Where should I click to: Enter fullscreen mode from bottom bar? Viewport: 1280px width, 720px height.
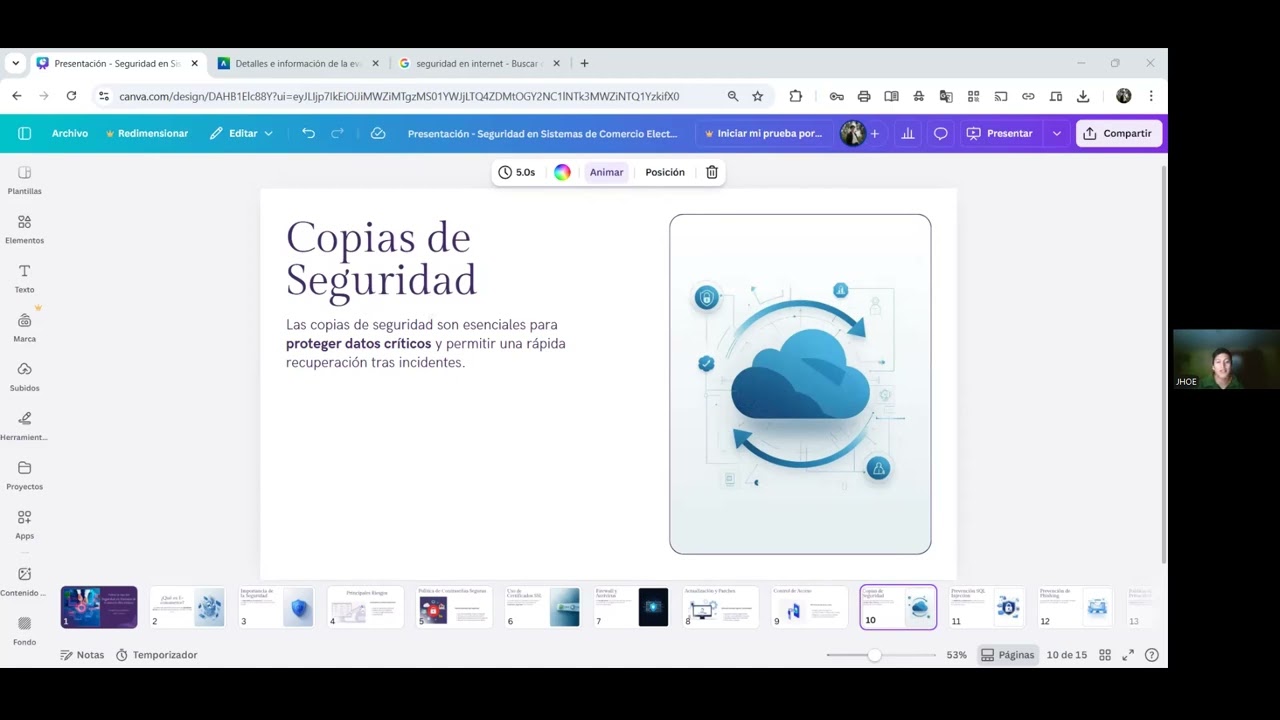[x=1128, y=655]
